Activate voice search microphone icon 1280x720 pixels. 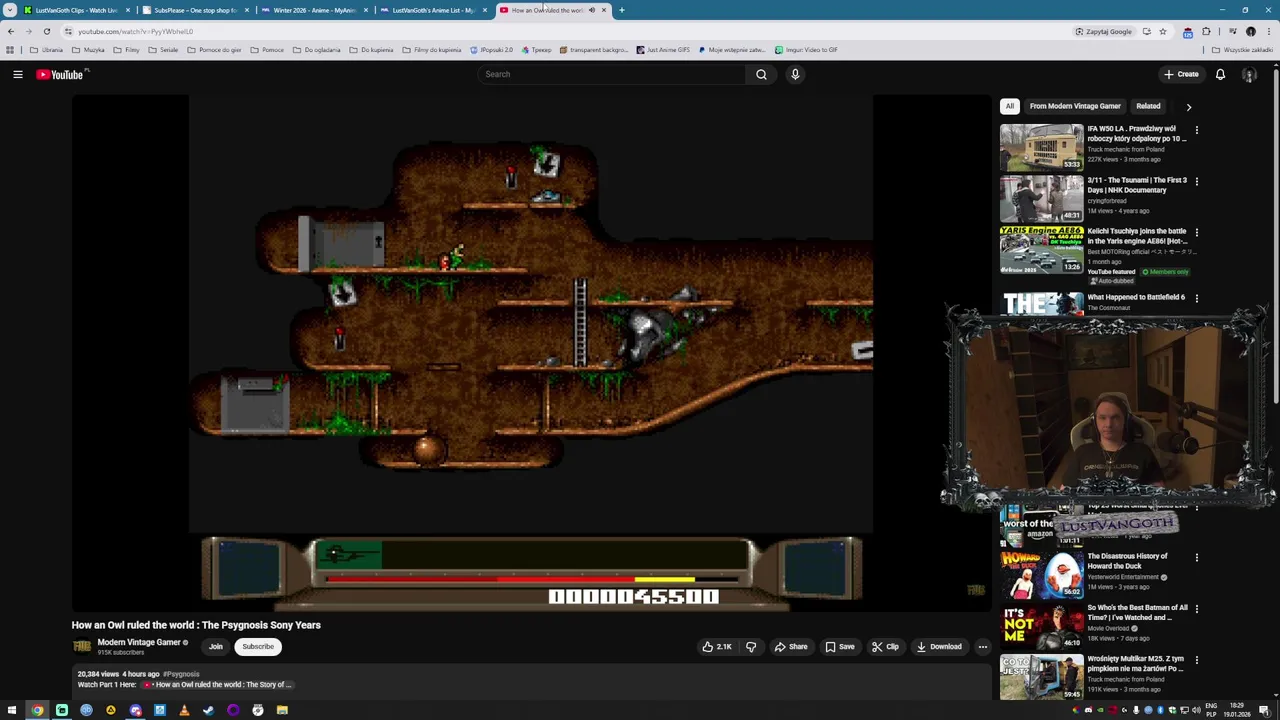pyautogui.click(x=795, y=74)
